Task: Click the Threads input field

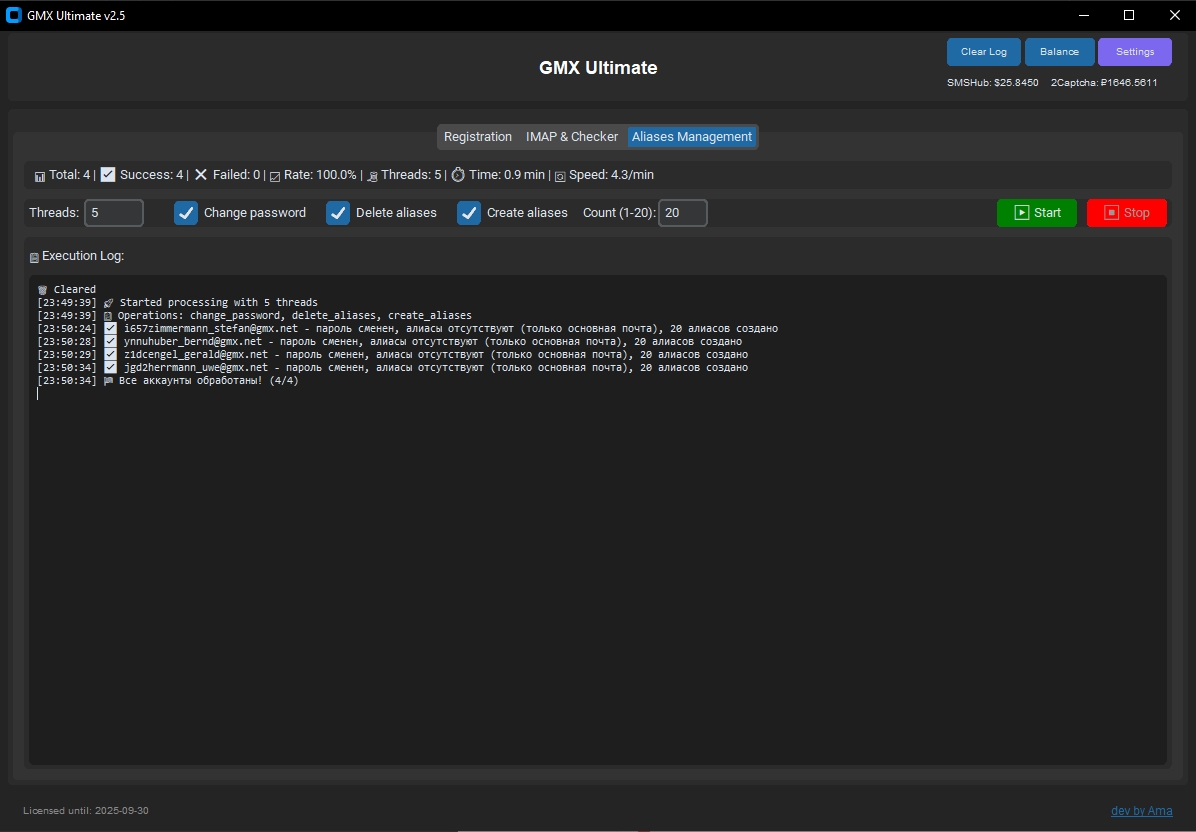Action: [x=114, y=213]
